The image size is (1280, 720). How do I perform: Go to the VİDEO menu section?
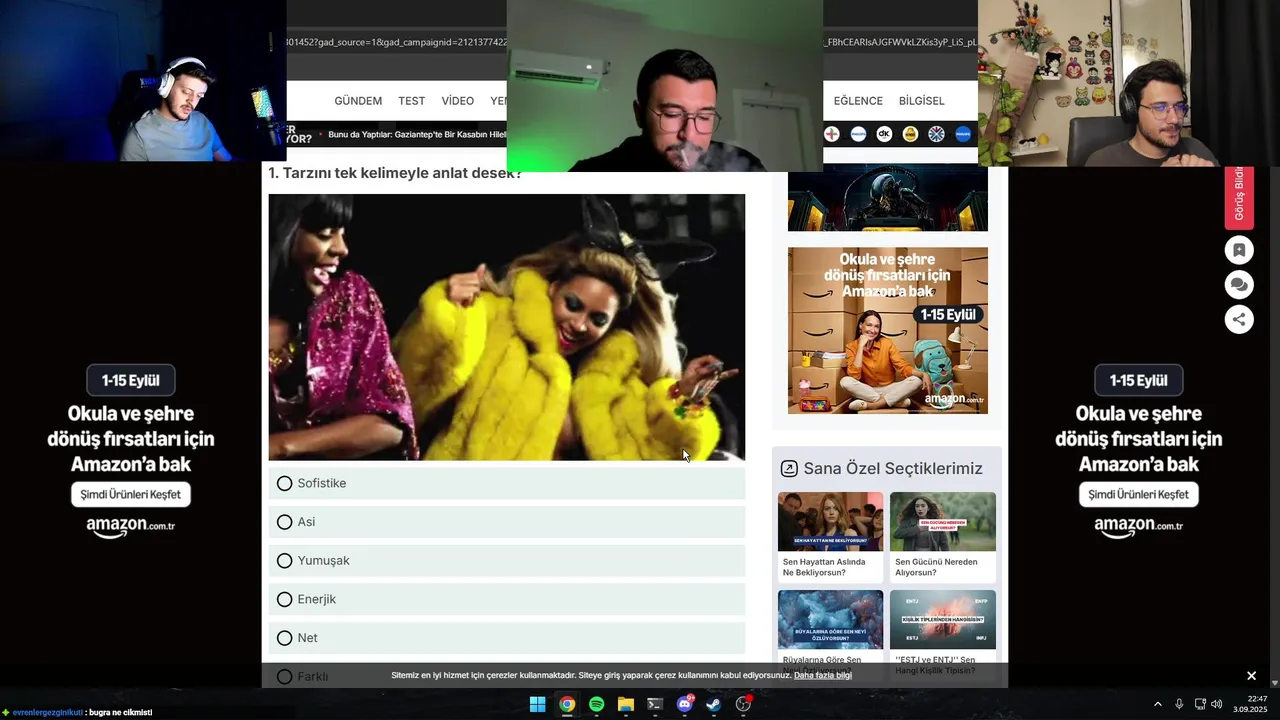coord(457,101)
